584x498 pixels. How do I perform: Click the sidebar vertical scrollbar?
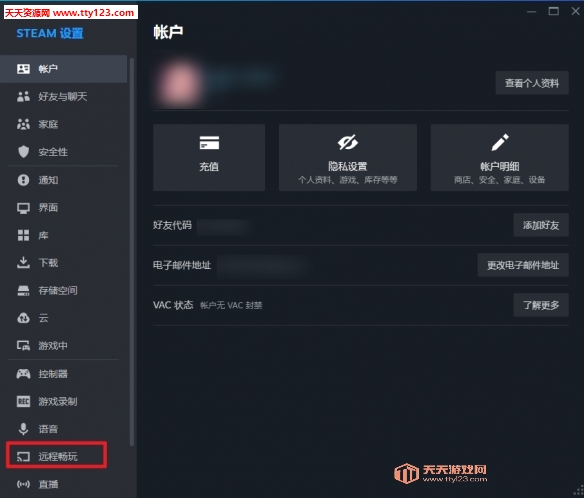(x=131, y=251)
